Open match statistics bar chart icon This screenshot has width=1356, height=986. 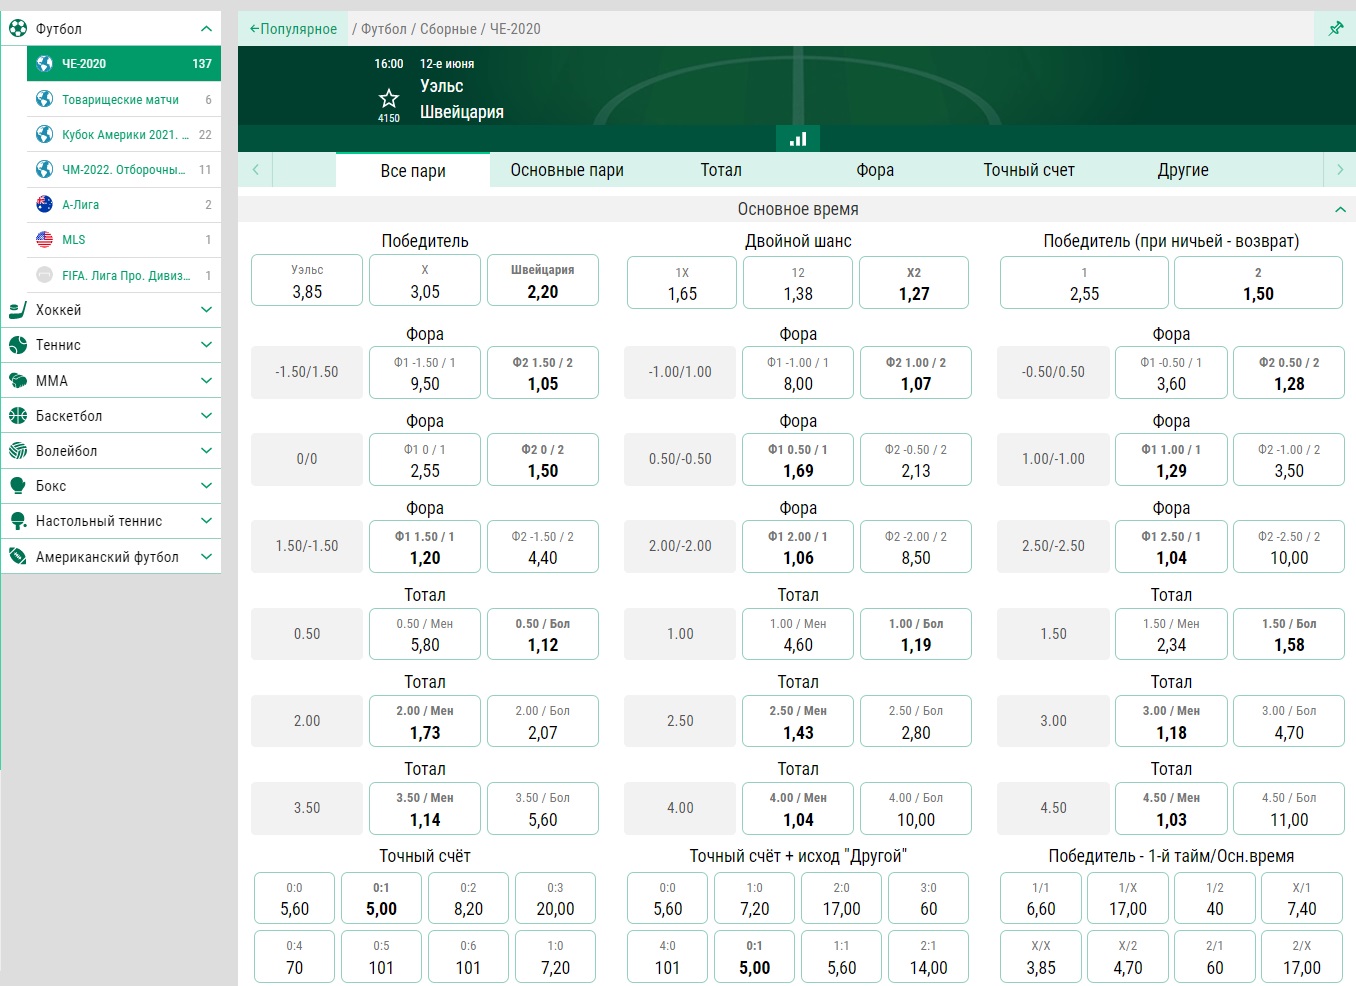(798, 139)
